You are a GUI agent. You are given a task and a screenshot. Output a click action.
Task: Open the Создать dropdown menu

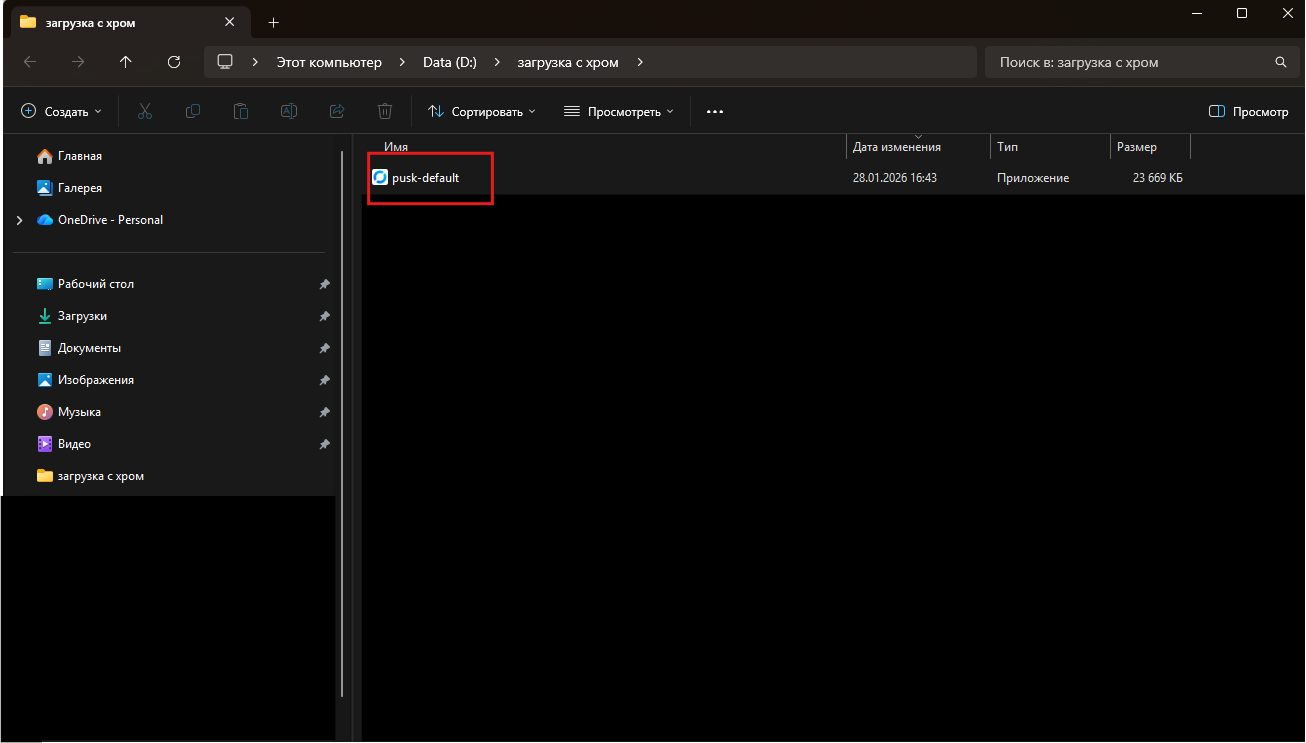coord(62,112)
